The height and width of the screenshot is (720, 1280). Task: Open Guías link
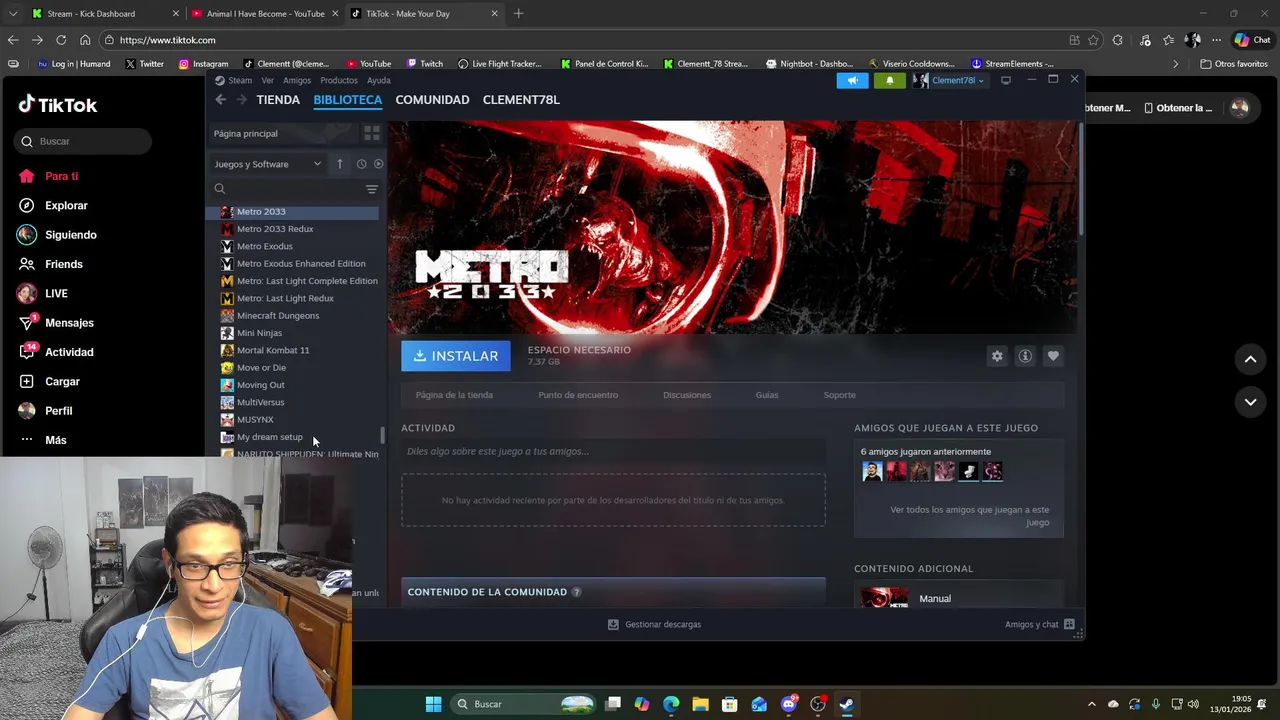[x=767, y=395]
